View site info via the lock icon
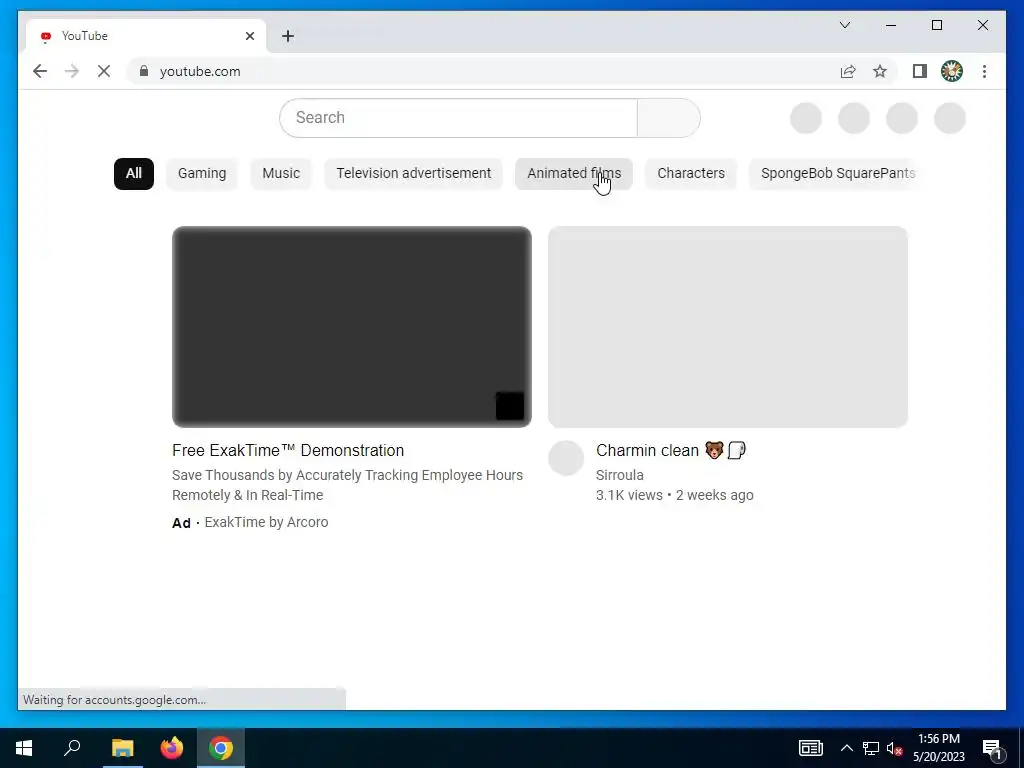This screenshot has width=1024, height=768. point(144,71)
